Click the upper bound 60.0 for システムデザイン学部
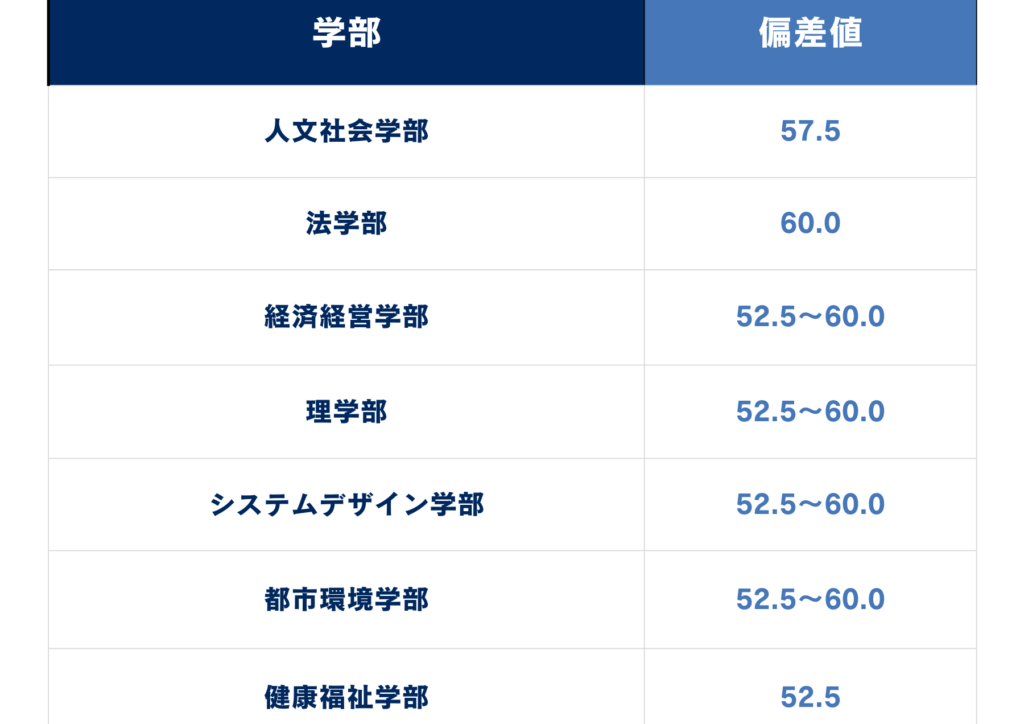 (853, 504)
